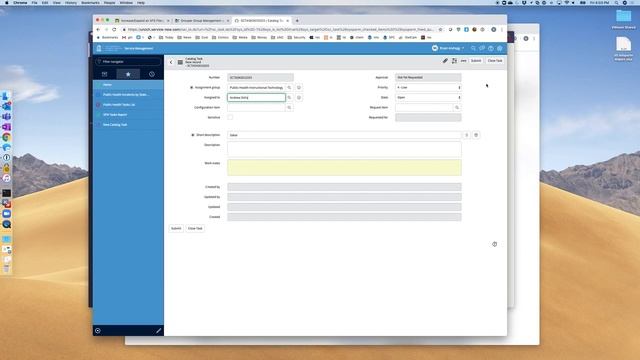640x360 pixels.
Task: Open the History menu in menu bar
Action: (71, 2)
